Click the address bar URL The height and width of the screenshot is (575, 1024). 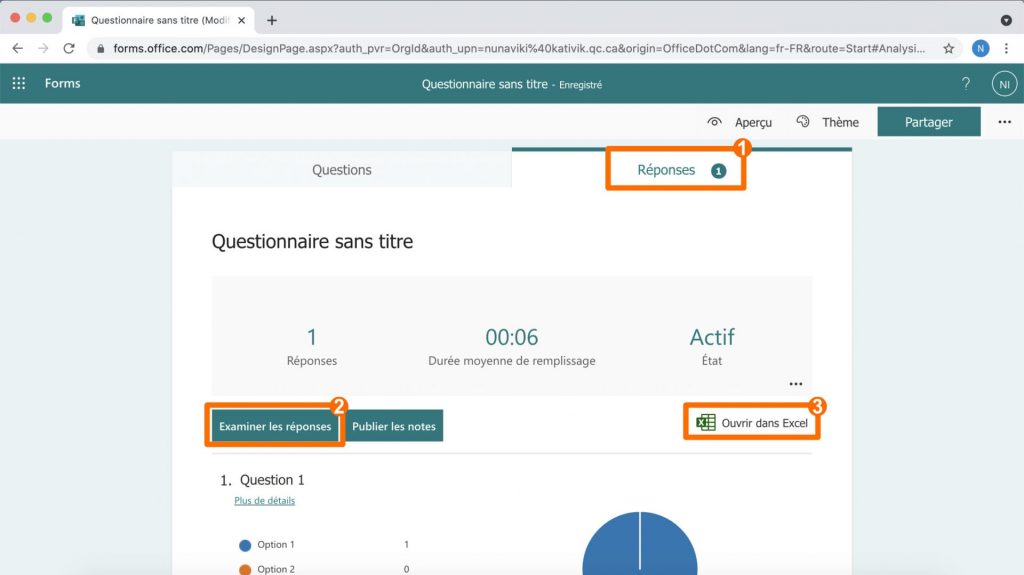click(x=519, y=48)
